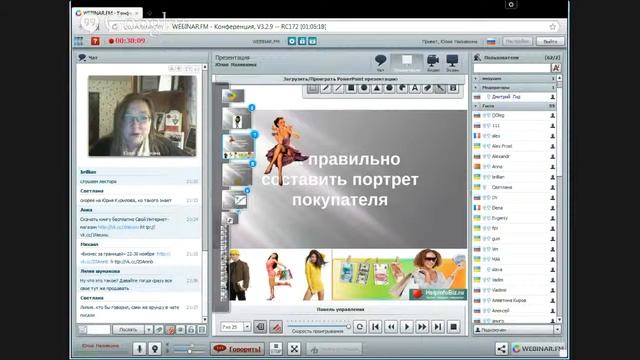
Task: Click the lock icon in chat toolbar
Action: pyautogui.click(x=191, y=329)
